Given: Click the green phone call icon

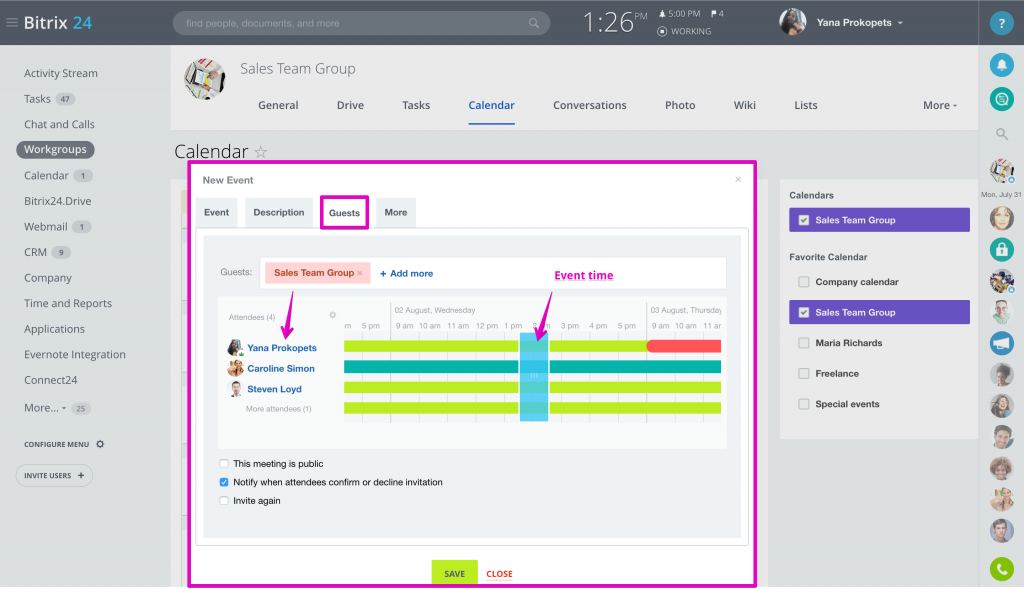Looking at the screenshot, I should (1001, 569).
